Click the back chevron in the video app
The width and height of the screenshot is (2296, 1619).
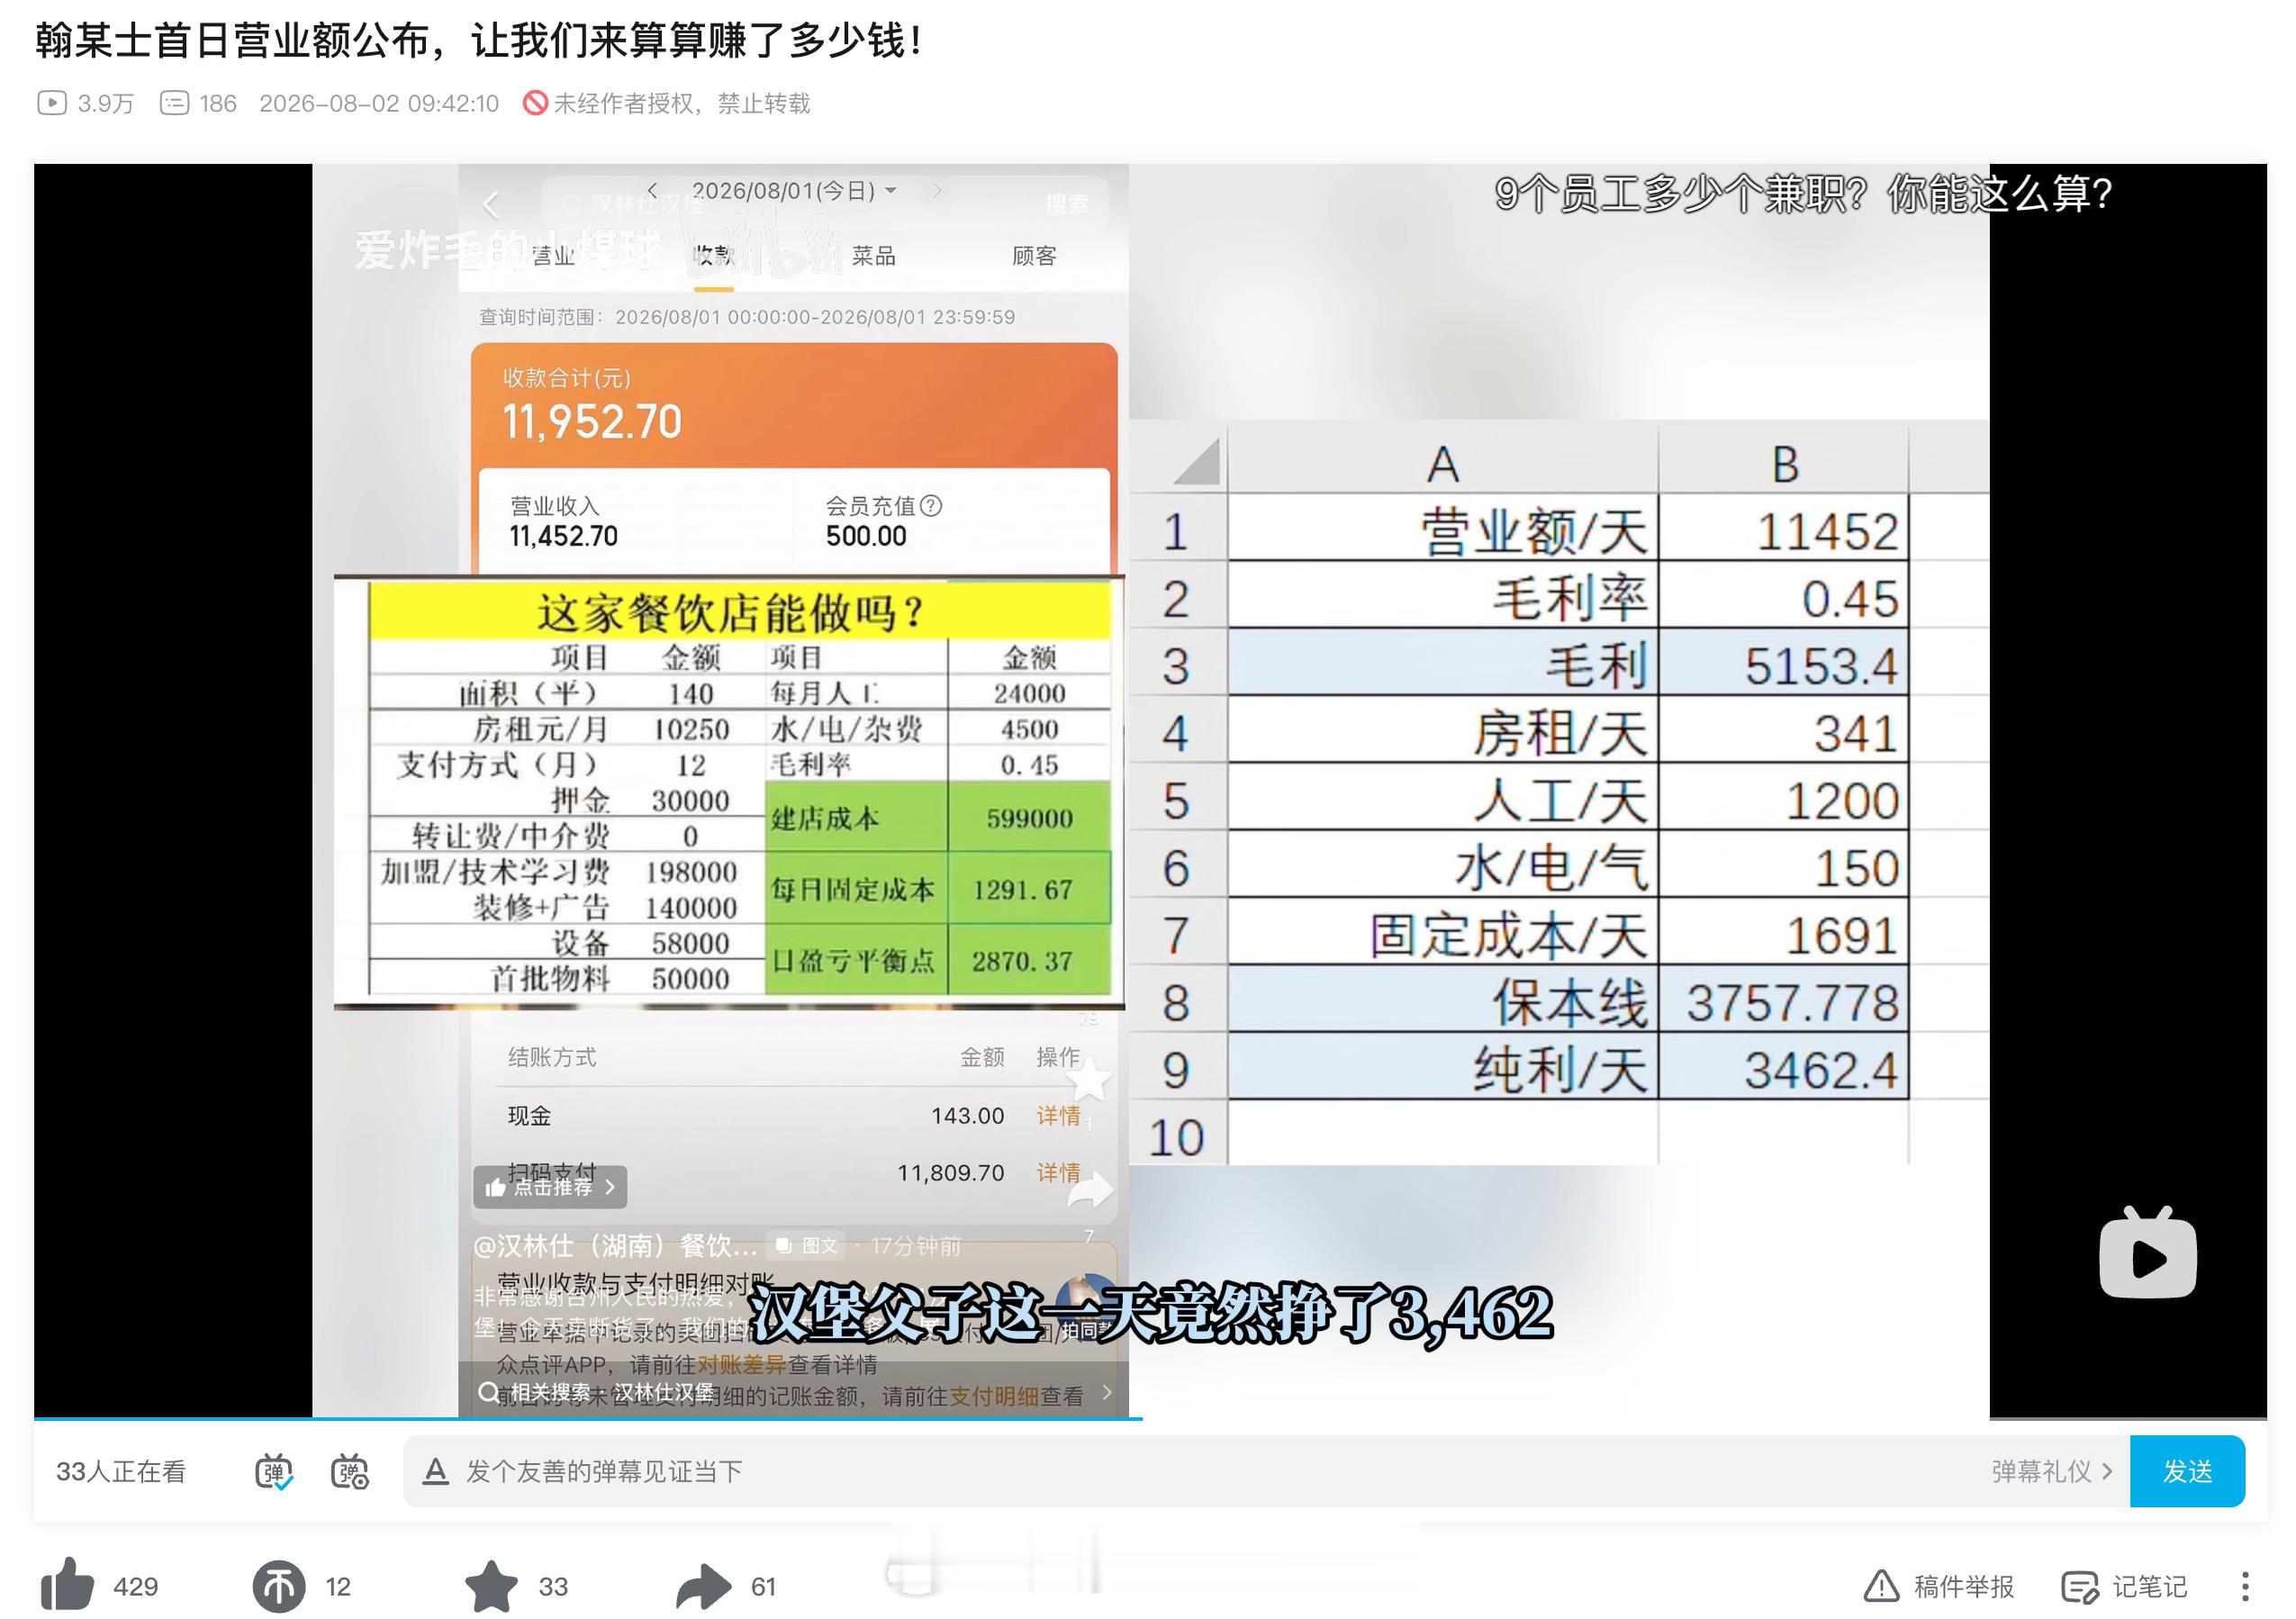point(490,206)
